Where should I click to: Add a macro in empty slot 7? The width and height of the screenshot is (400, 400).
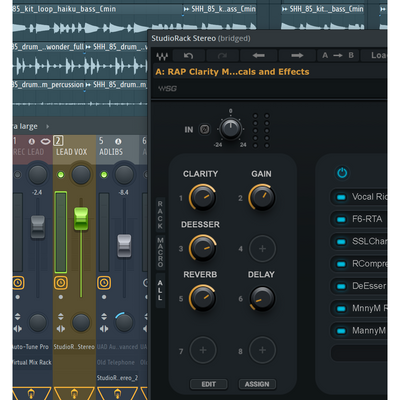(x=203, y=350)
